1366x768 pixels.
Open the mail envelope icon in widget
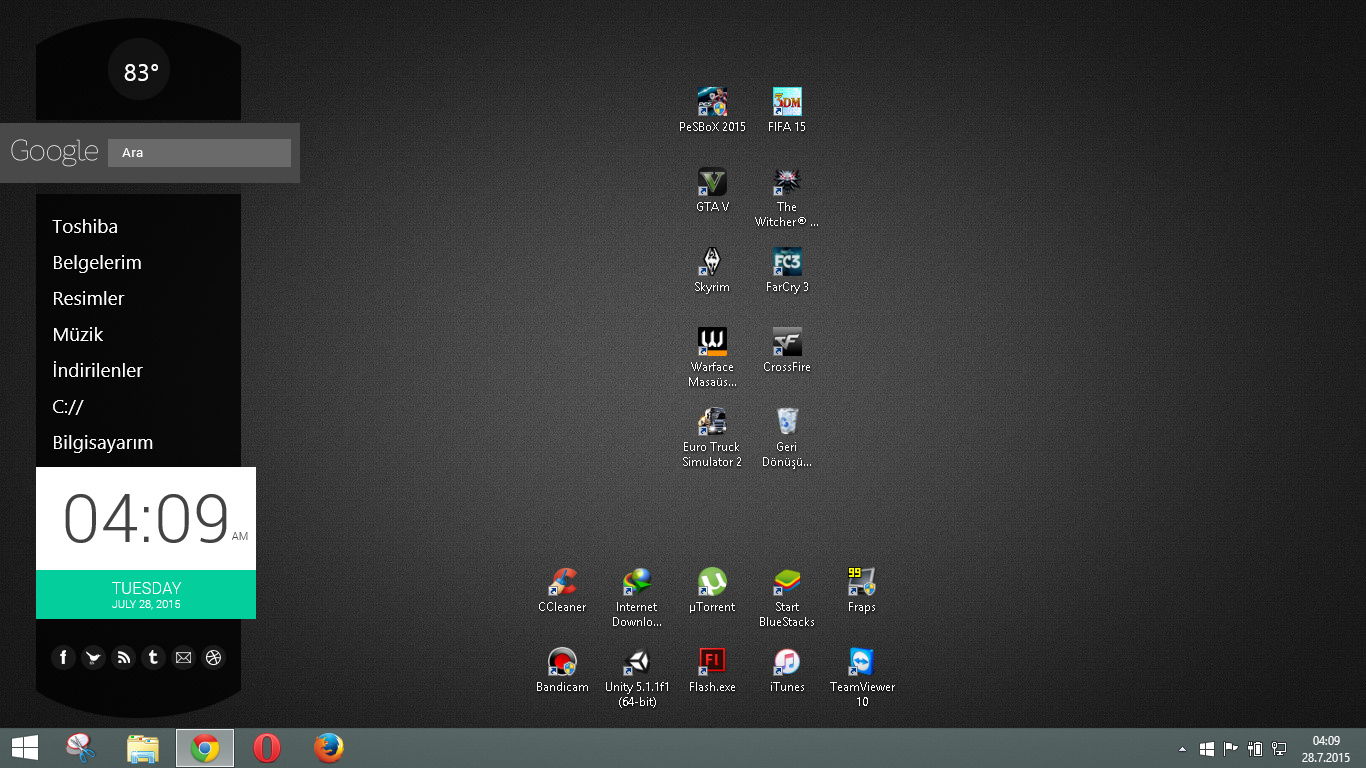point(183,657)
